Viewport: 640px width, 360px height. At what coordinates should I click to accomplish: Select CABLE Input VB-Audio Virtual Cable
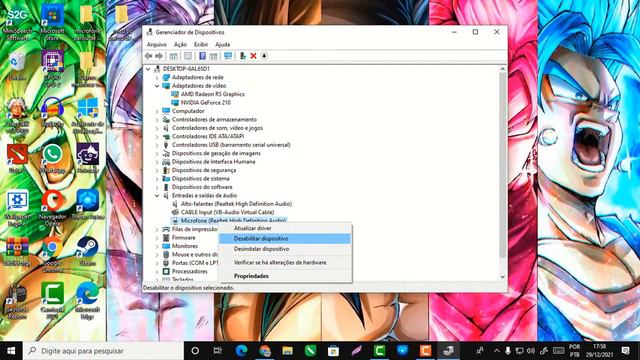coord(227,212)
